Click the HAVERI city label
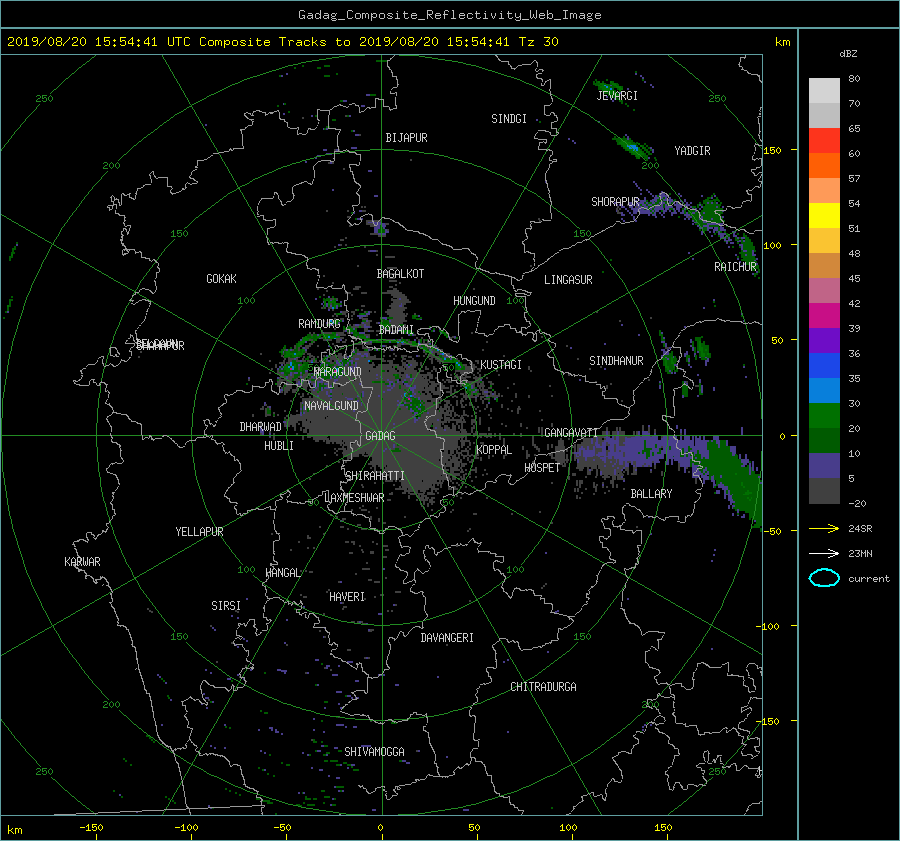The image size is (900, 841). (347, 597)
